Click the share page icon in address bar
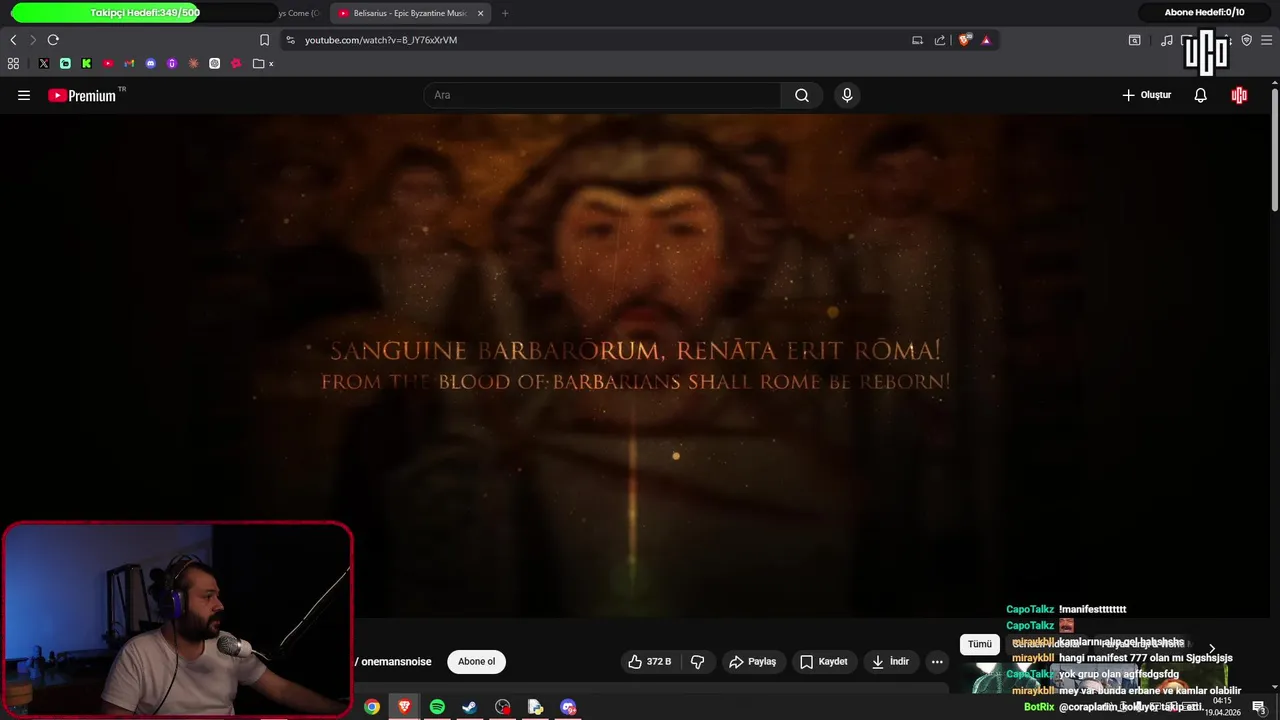This screenshot has width=1280, height=720. [x=940, y=40]
